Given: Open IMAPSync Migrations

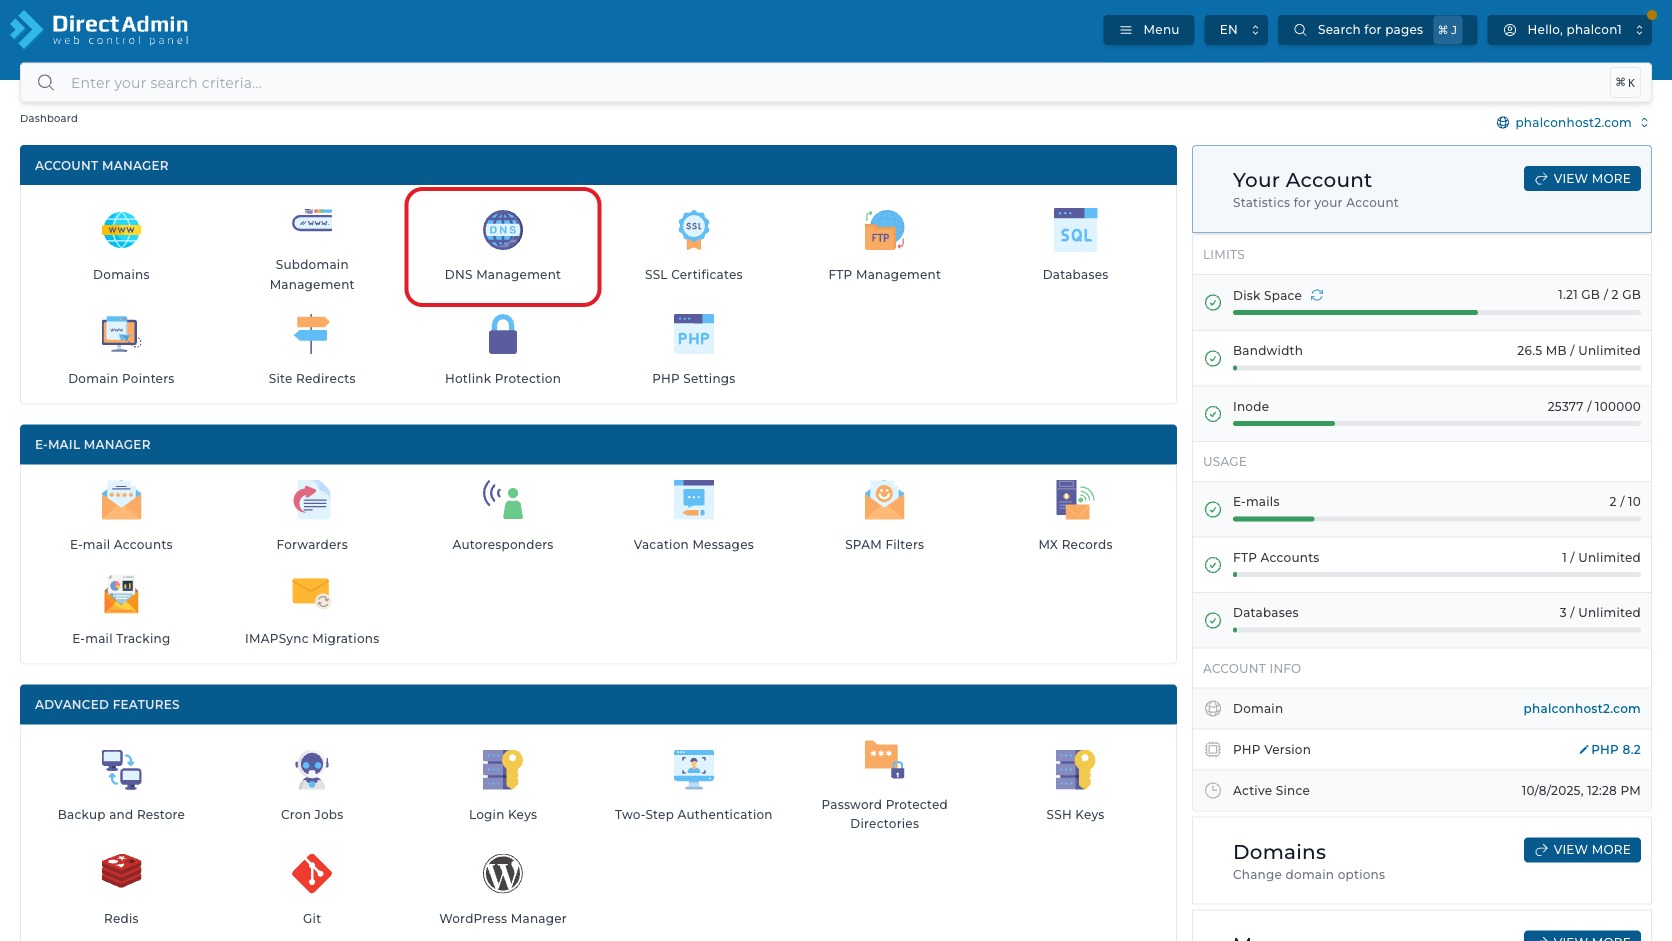Looking at the screenshot, I should click(312, 610).
